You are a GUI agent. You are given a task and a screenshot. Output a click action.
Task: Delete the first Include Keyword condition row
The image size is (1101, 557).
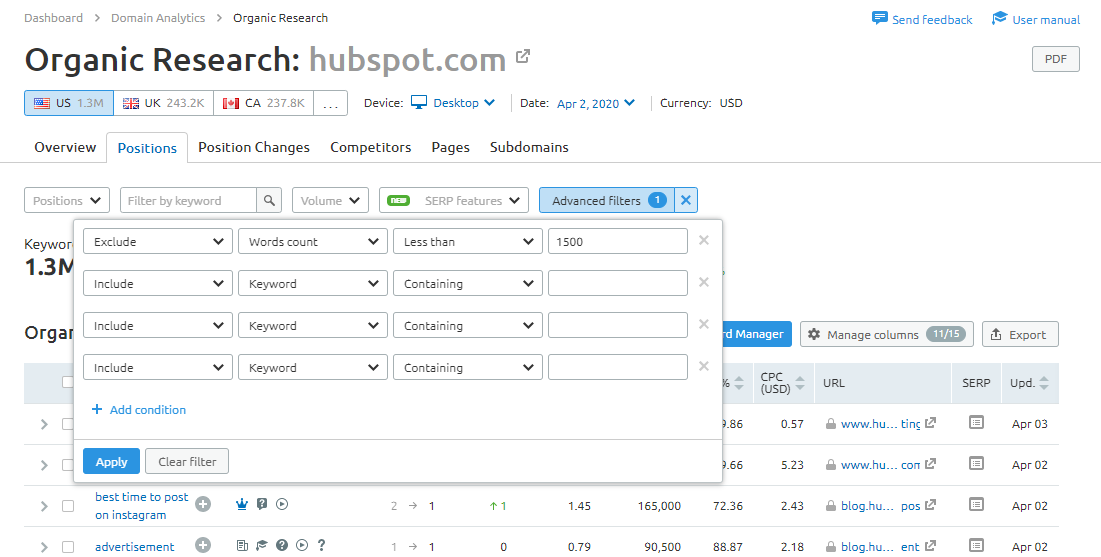click(704, 282)
